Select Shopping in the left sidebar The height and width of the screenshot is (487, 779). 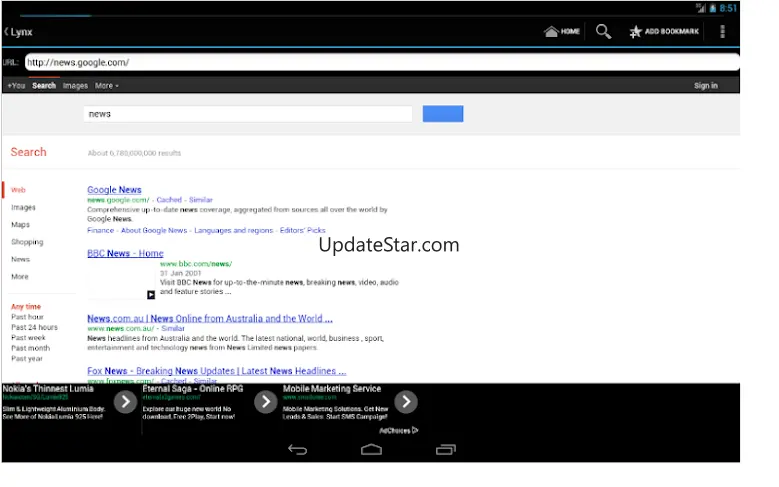point(27,242)
